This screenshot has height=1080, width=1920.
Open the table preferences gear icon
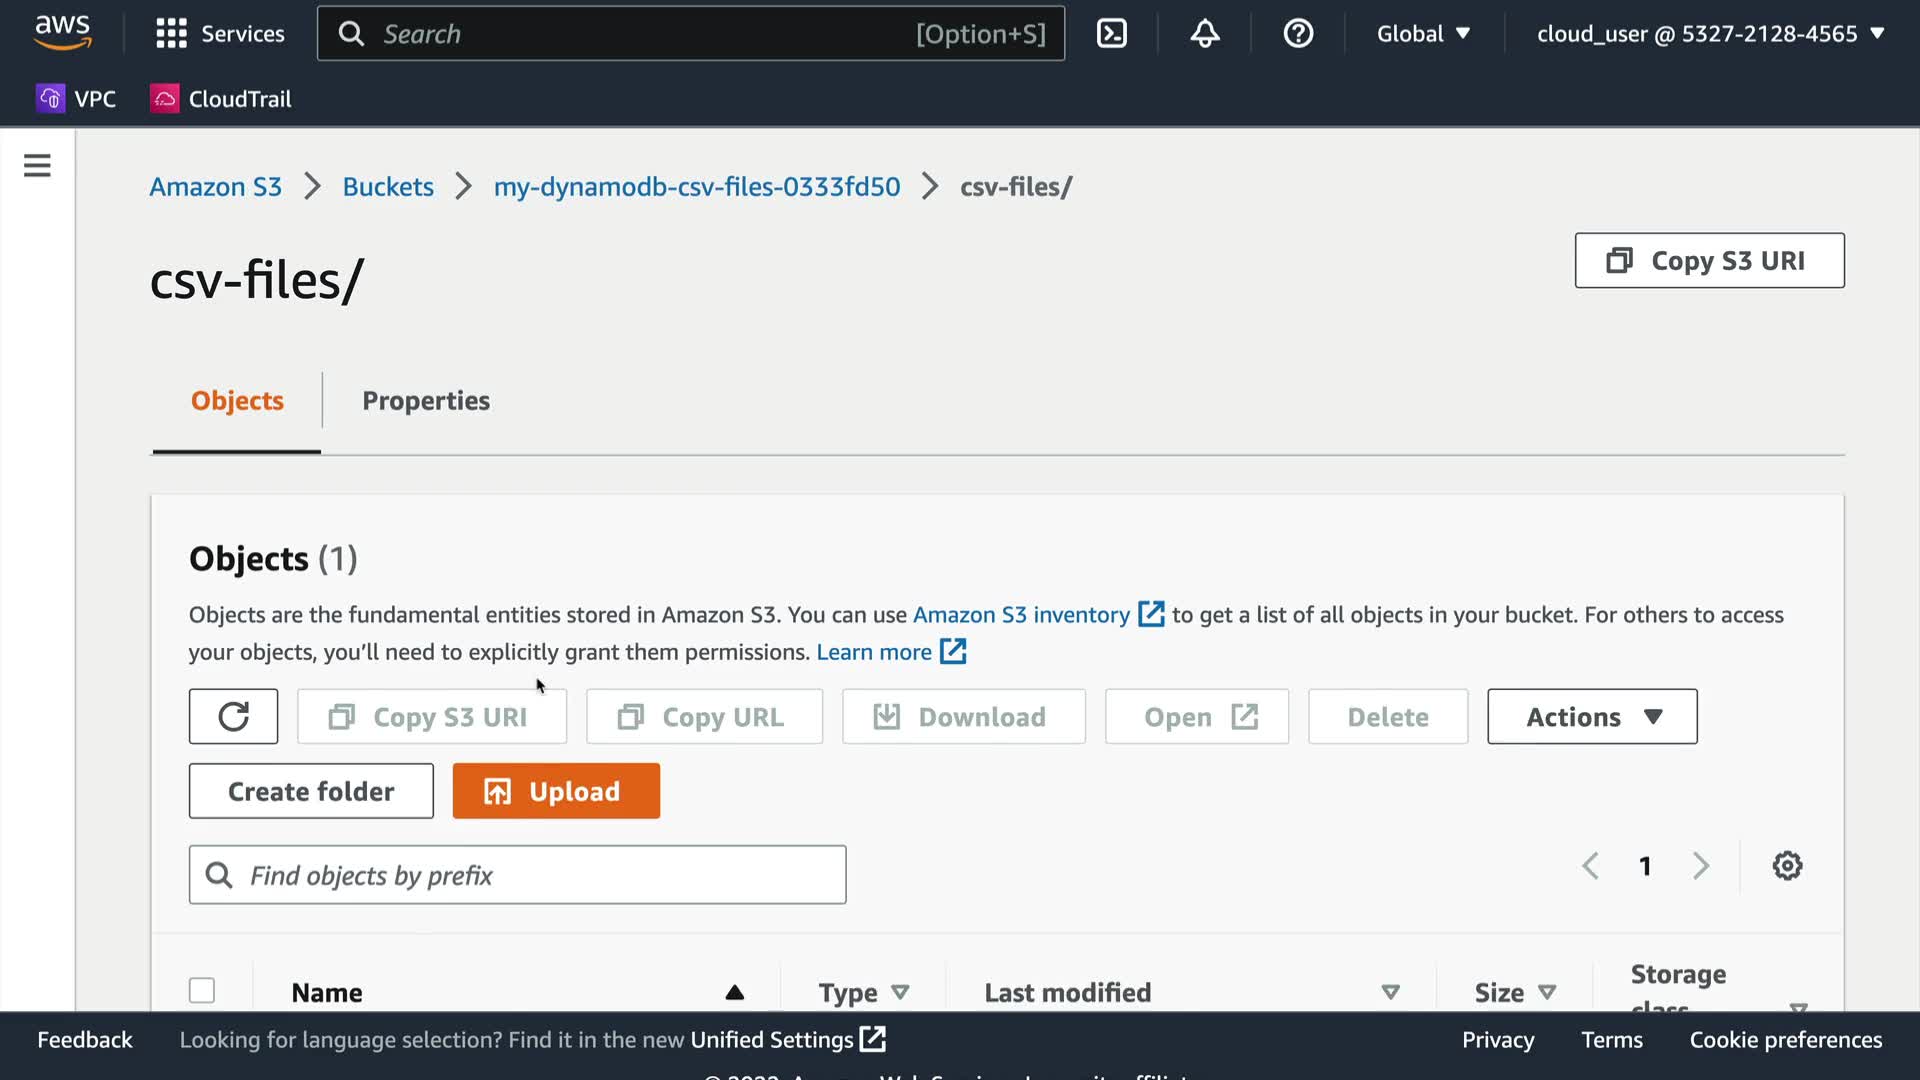click(x=1787, y=866)
